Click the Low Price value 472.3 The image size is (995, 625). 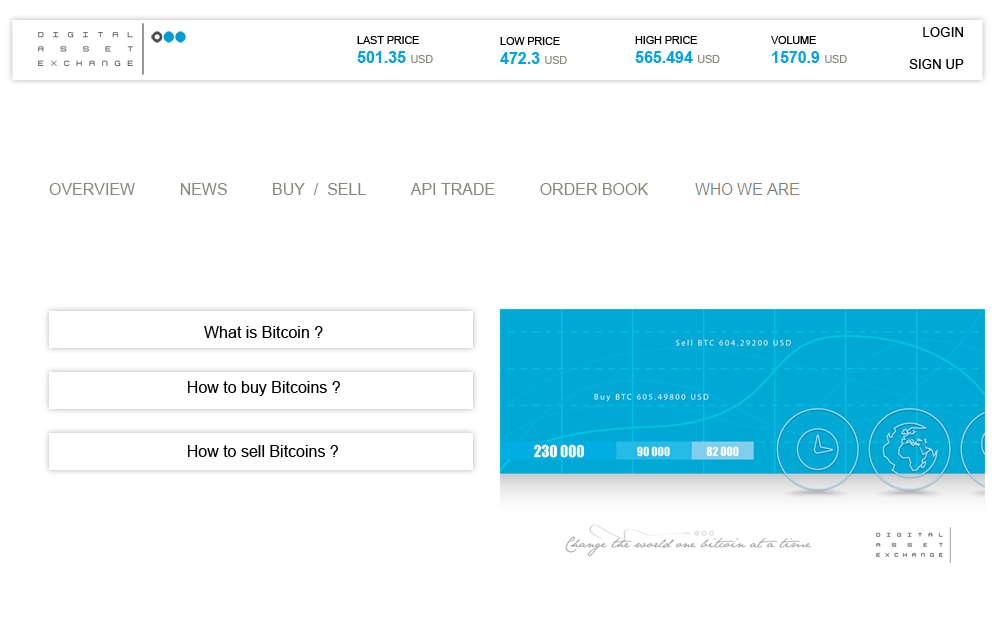520,59
